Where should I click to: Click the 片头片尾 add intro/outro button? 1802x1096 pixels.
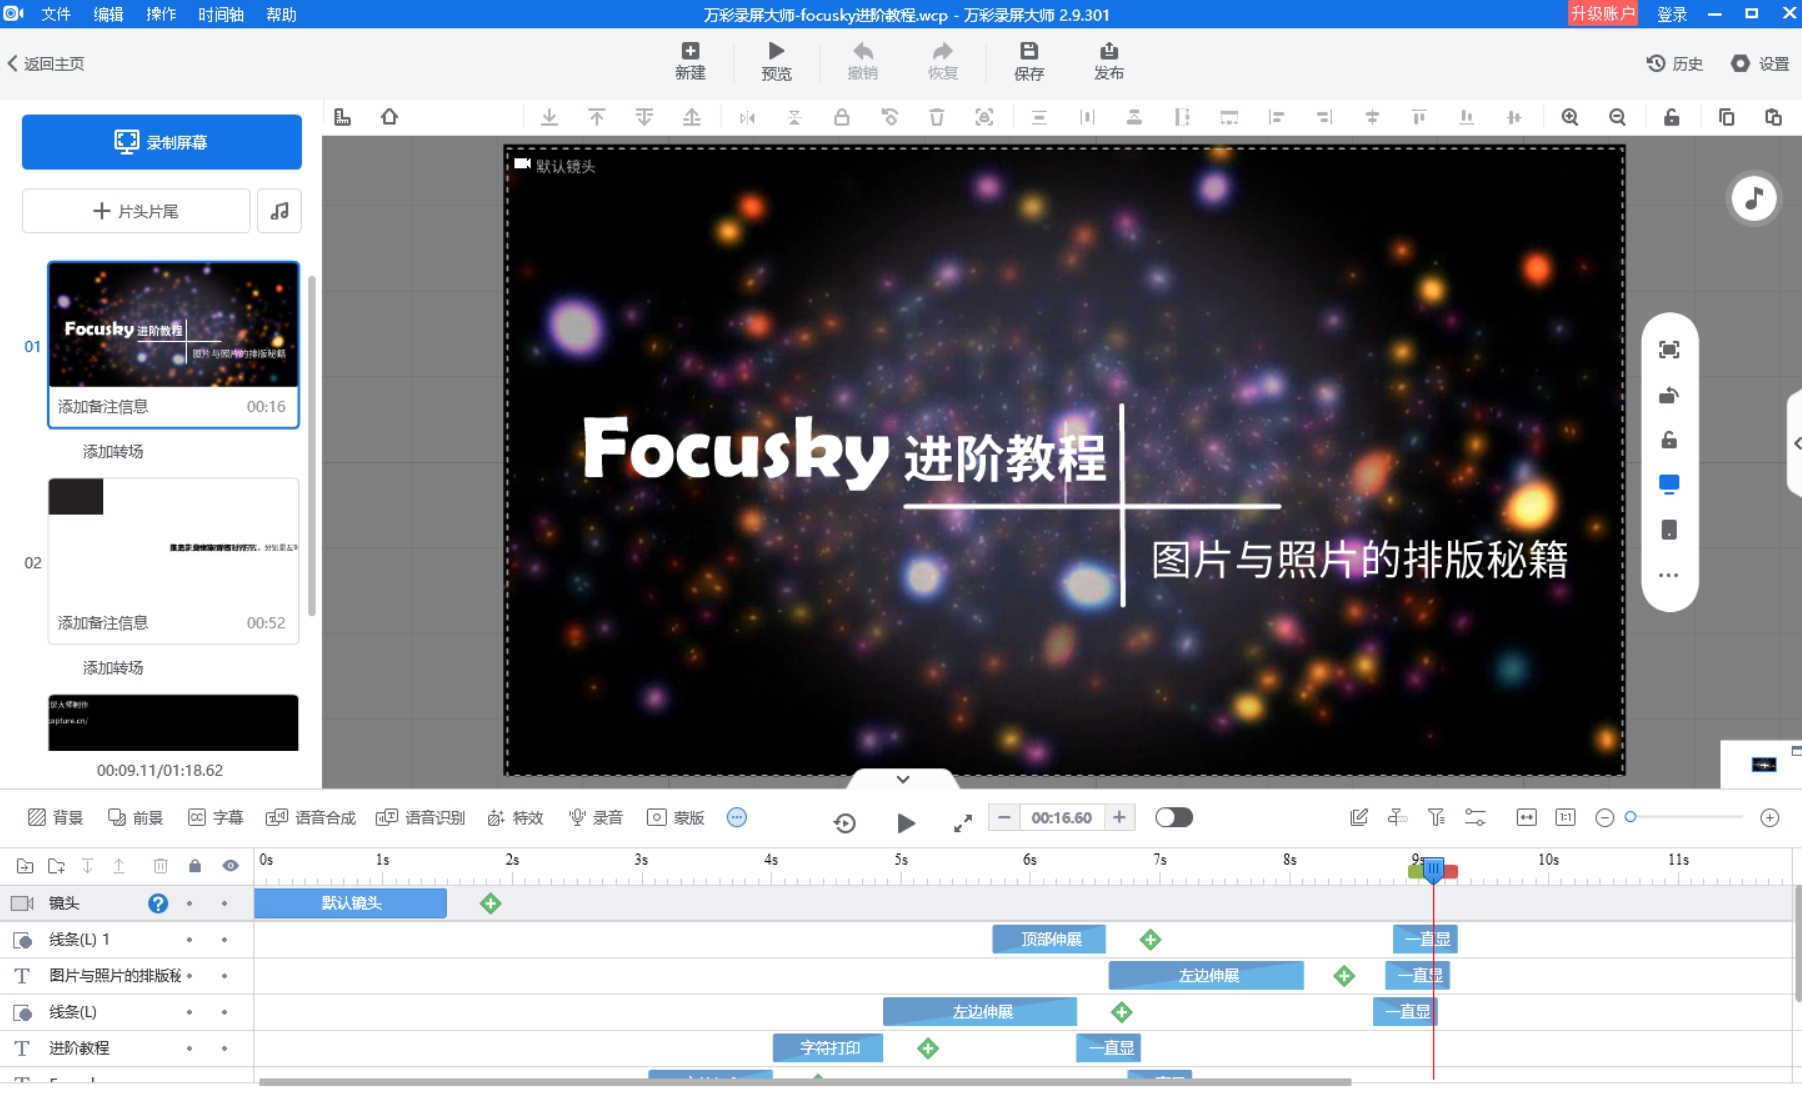point(136,211)
